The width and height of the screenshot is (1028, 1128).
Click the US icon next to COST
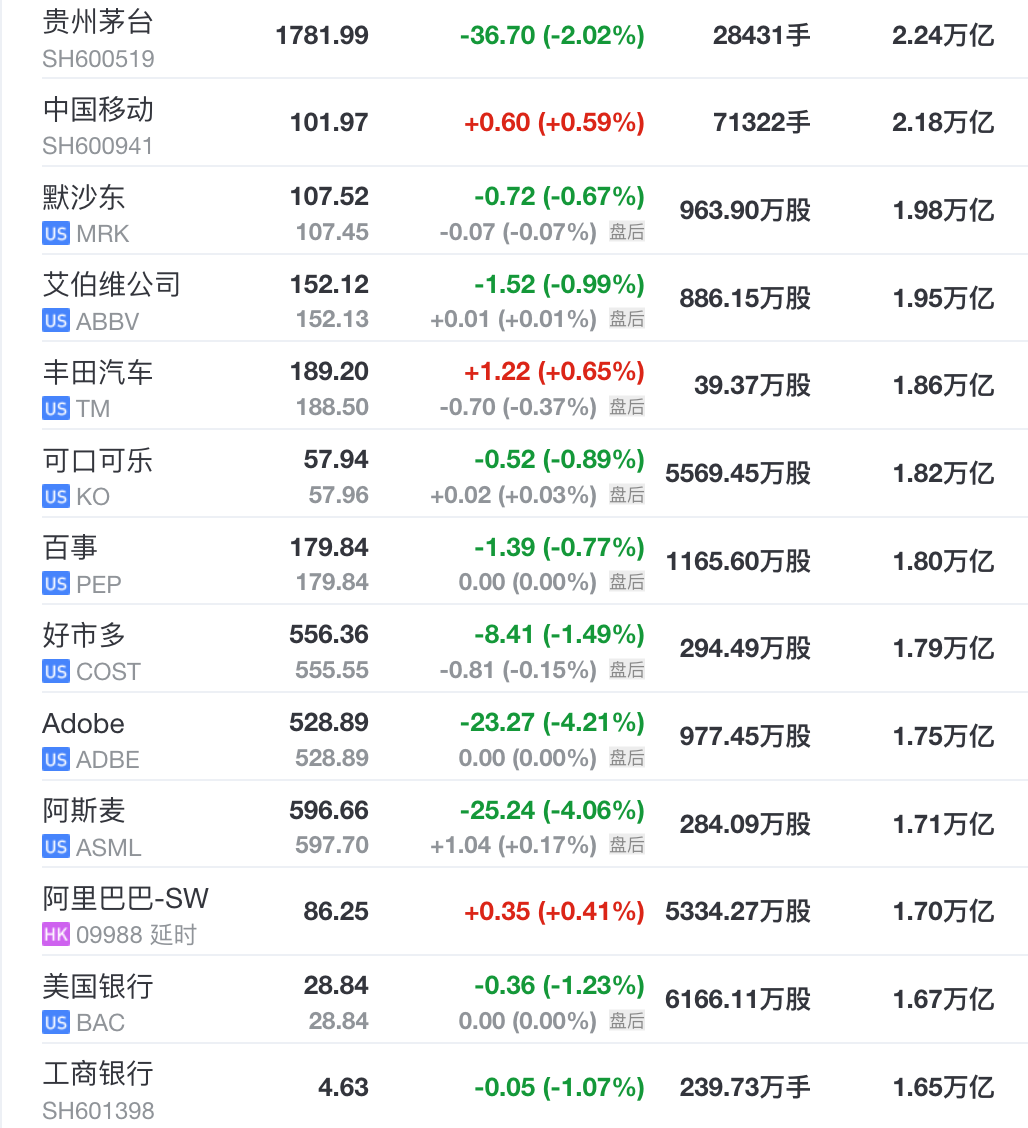point(56,672)
